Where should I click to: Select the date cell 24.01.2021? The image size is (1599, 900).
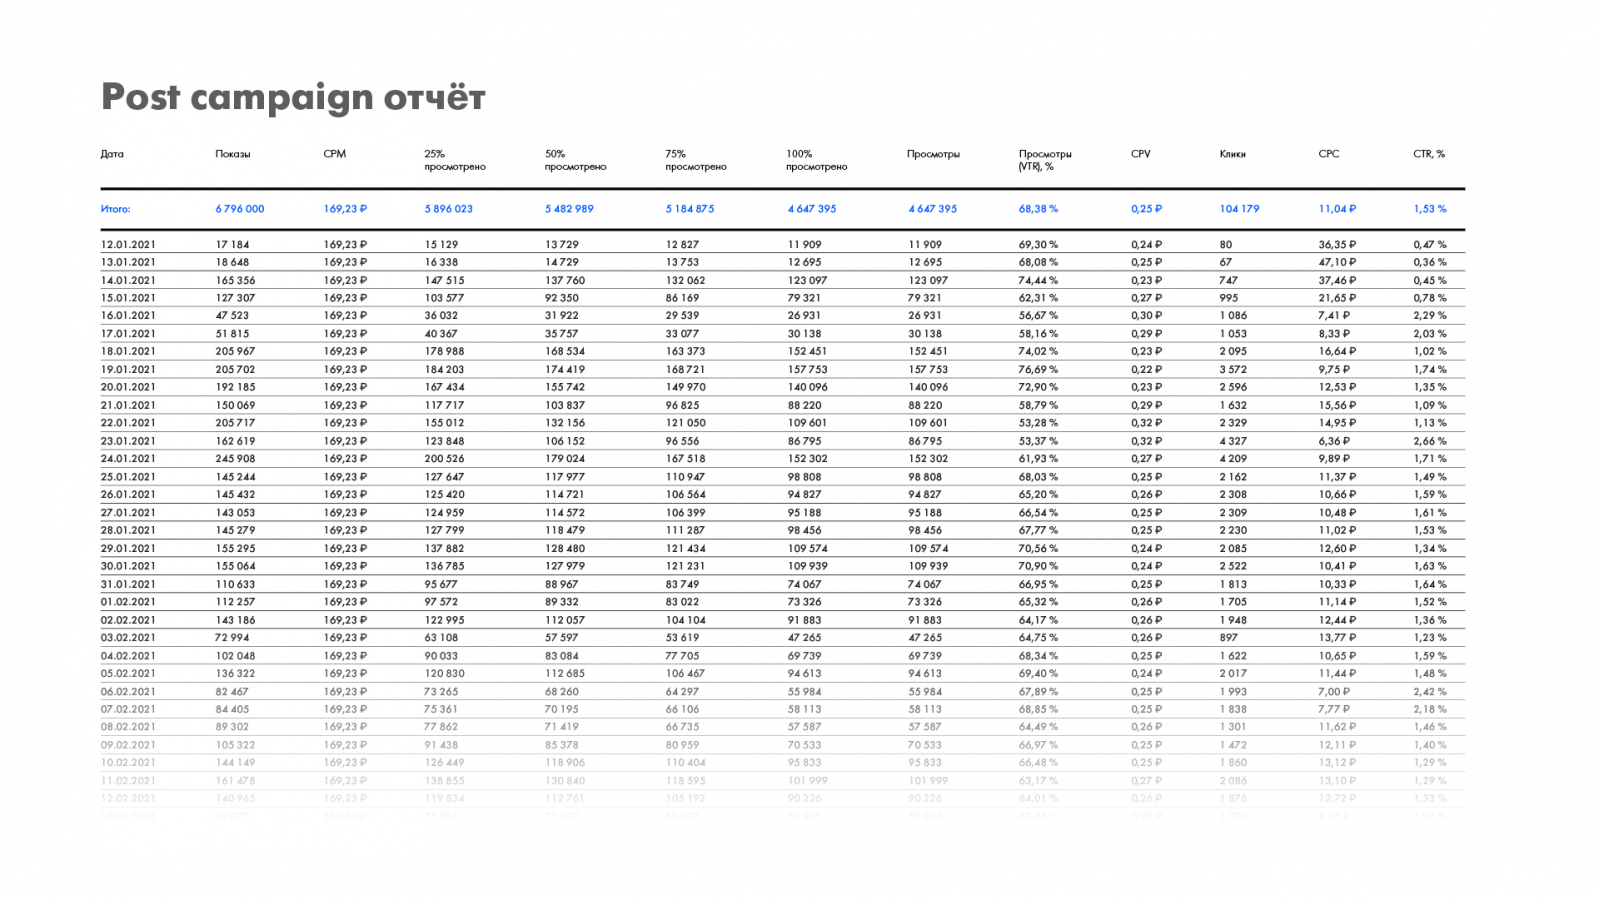pos(128,459)
